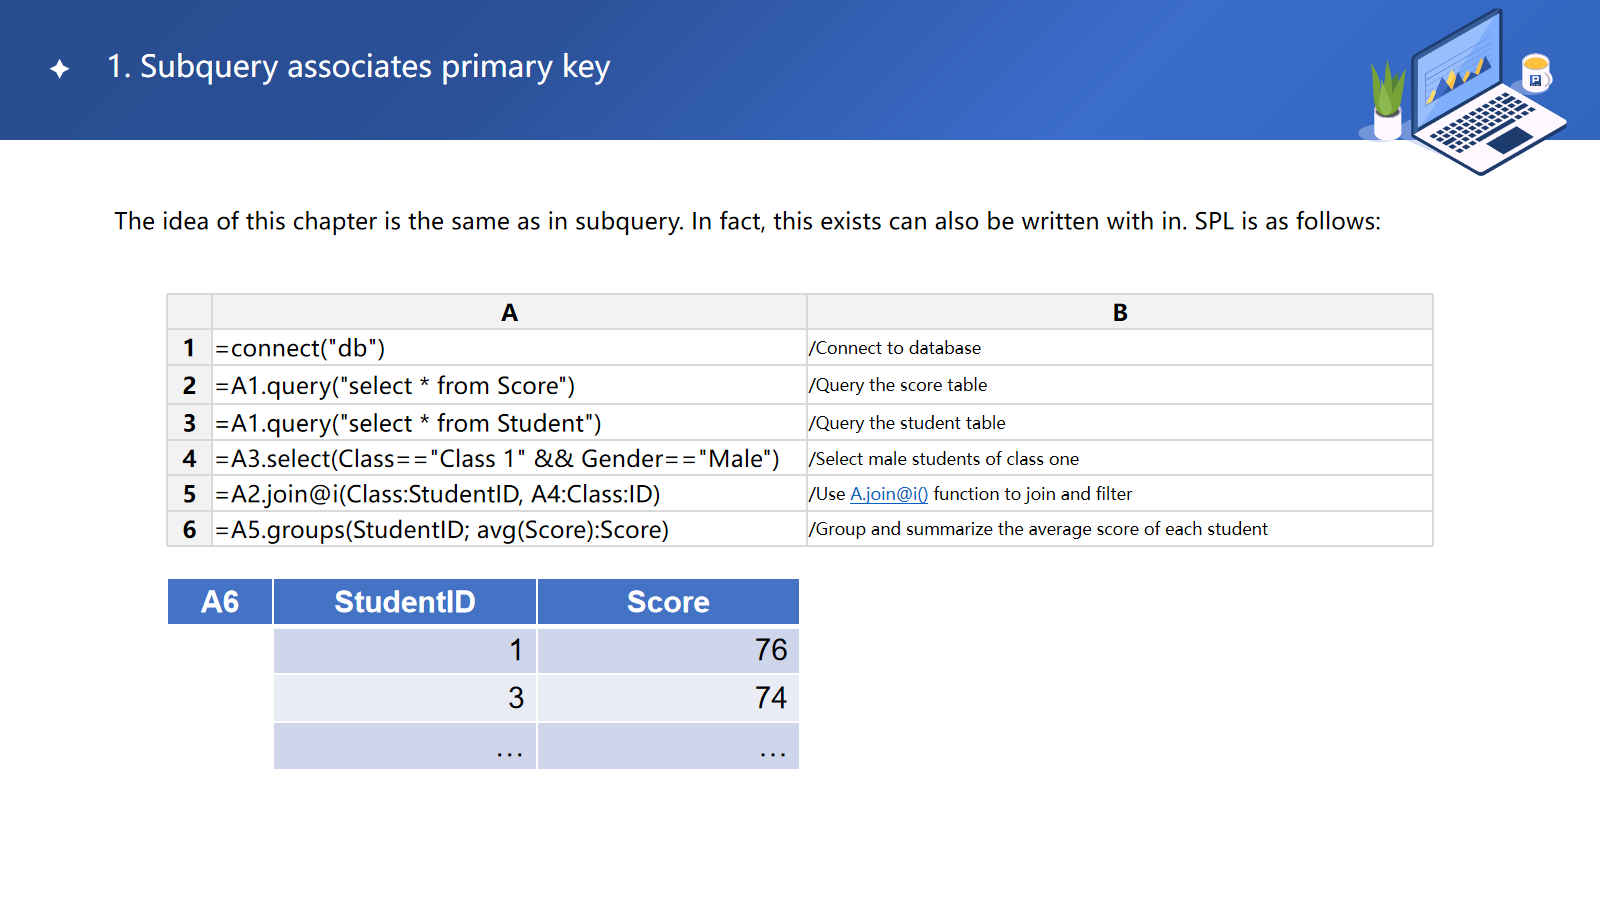Click the Score column header in results
Viewport: 1600px width, 900px height.
coord(668,602)
